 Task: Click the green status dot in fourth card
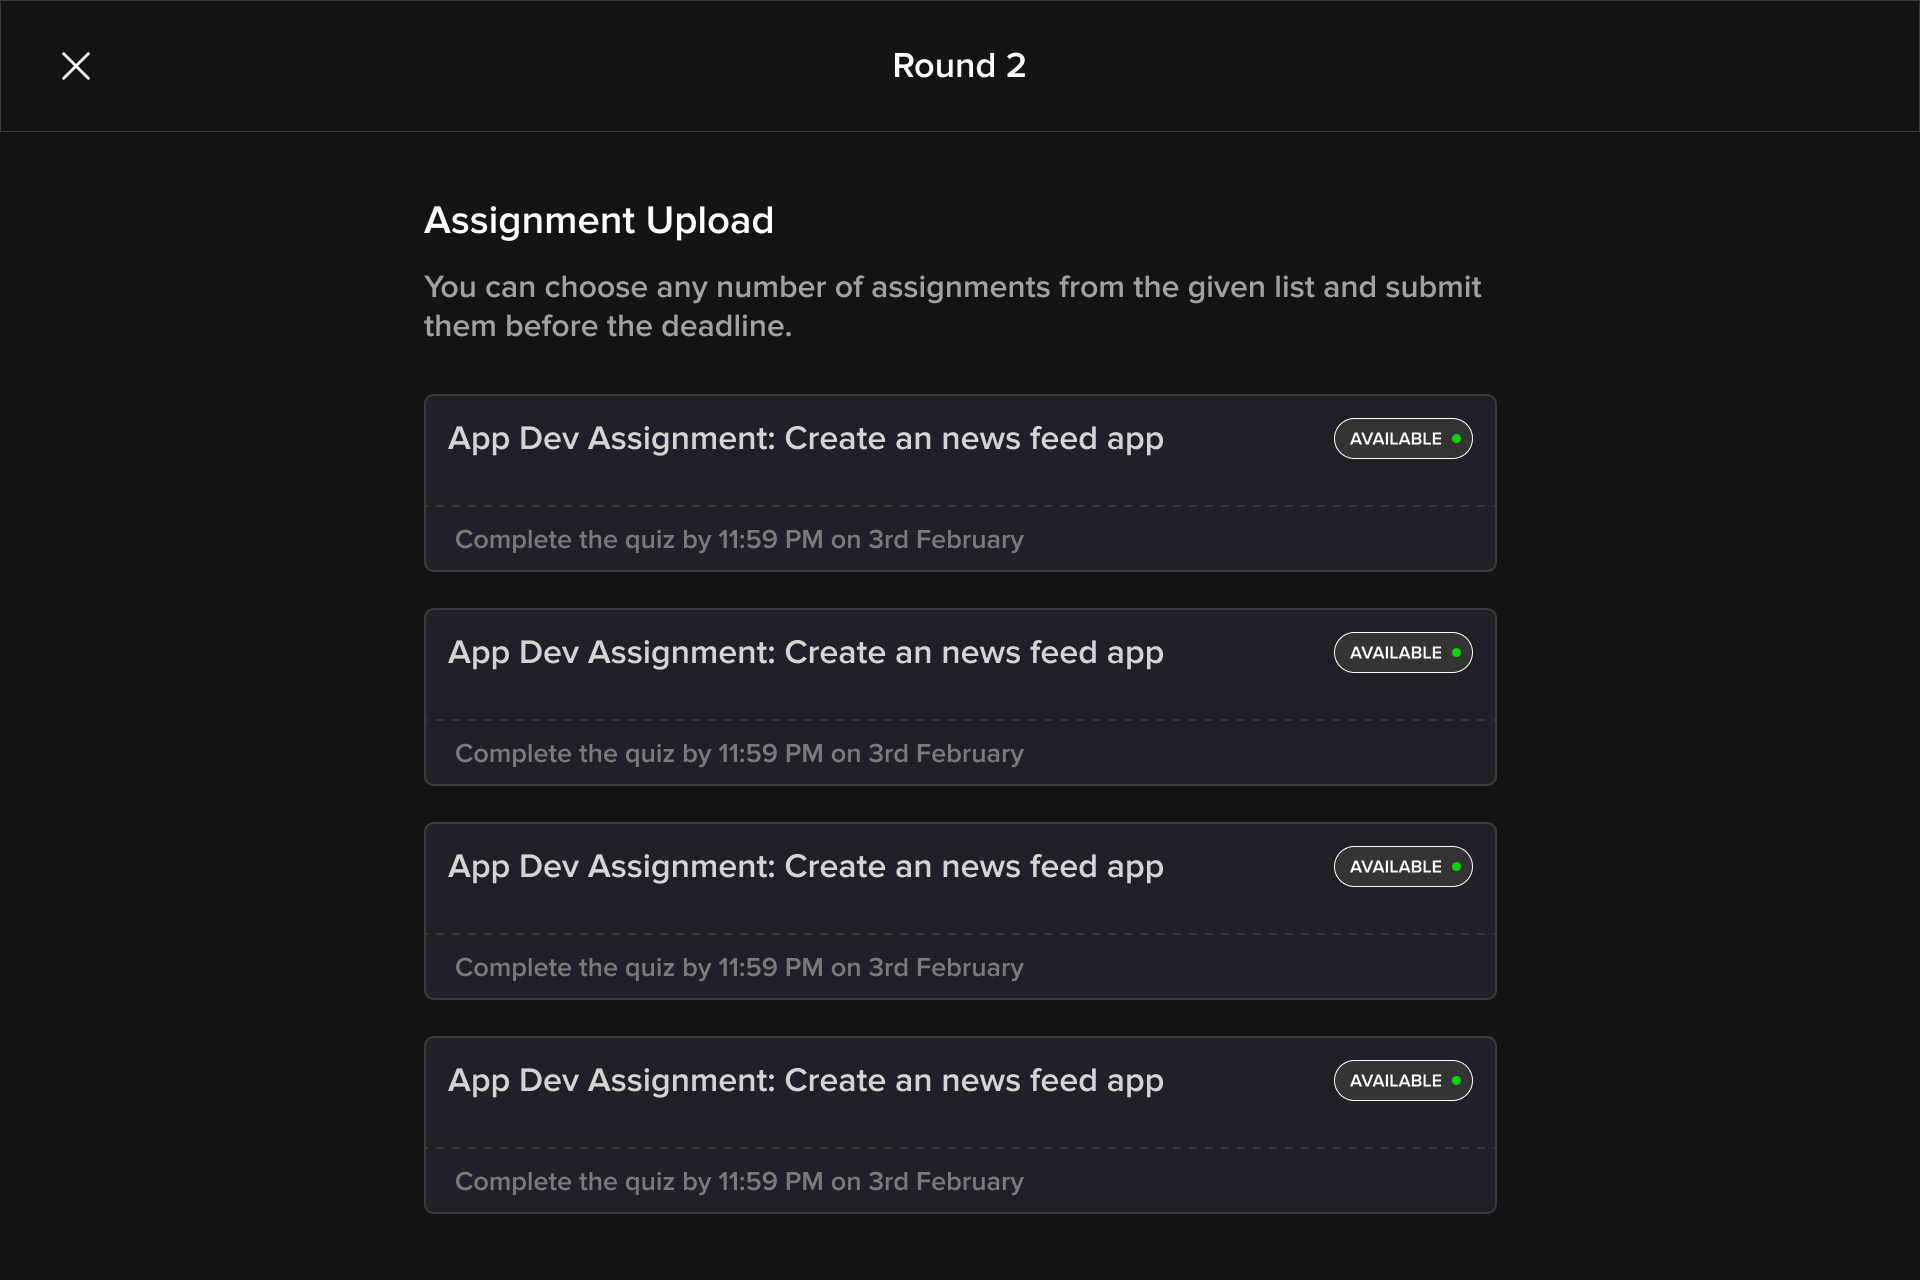[x=1456, y=1081]
